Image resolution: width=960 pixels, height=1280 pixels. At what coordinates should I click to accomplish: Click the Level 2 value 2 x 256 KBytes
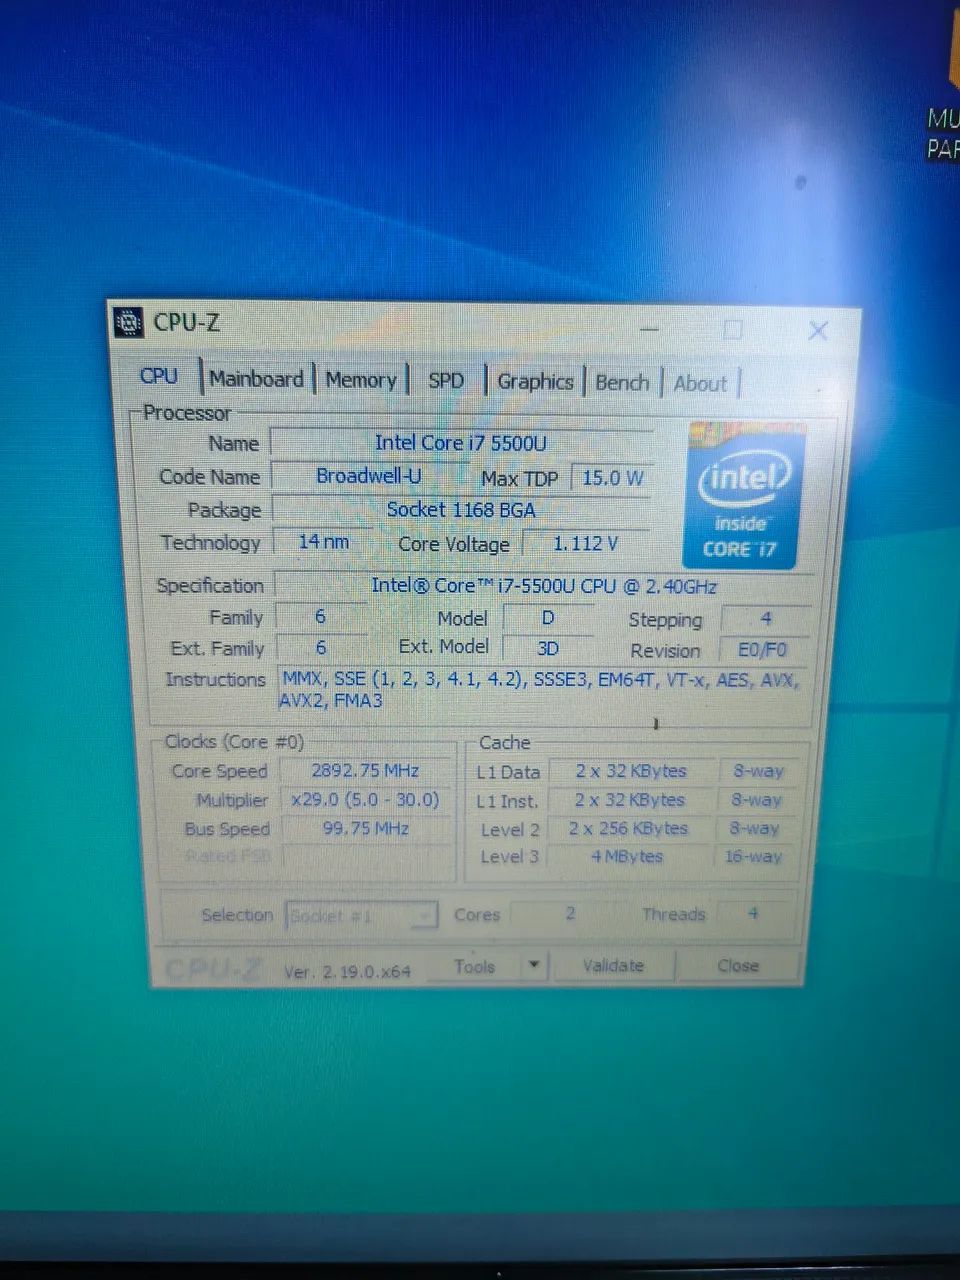tap(630, 828)
